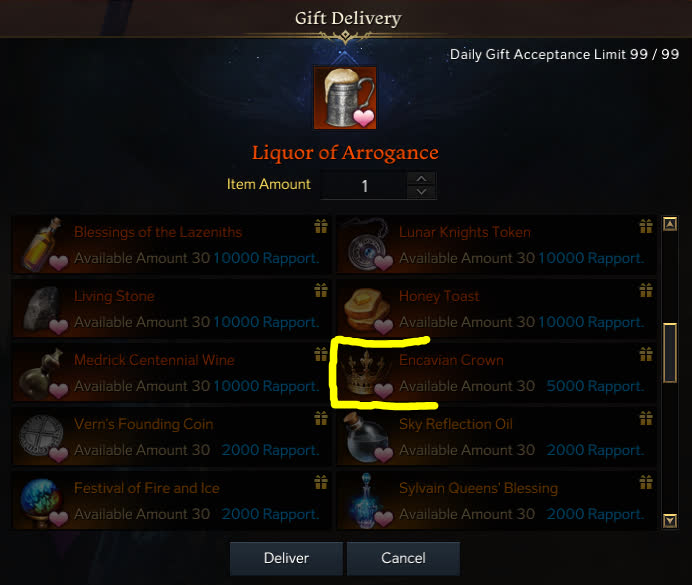
Task: Click the scrollbar down arrow button
Action: click(x=670, y=521)
